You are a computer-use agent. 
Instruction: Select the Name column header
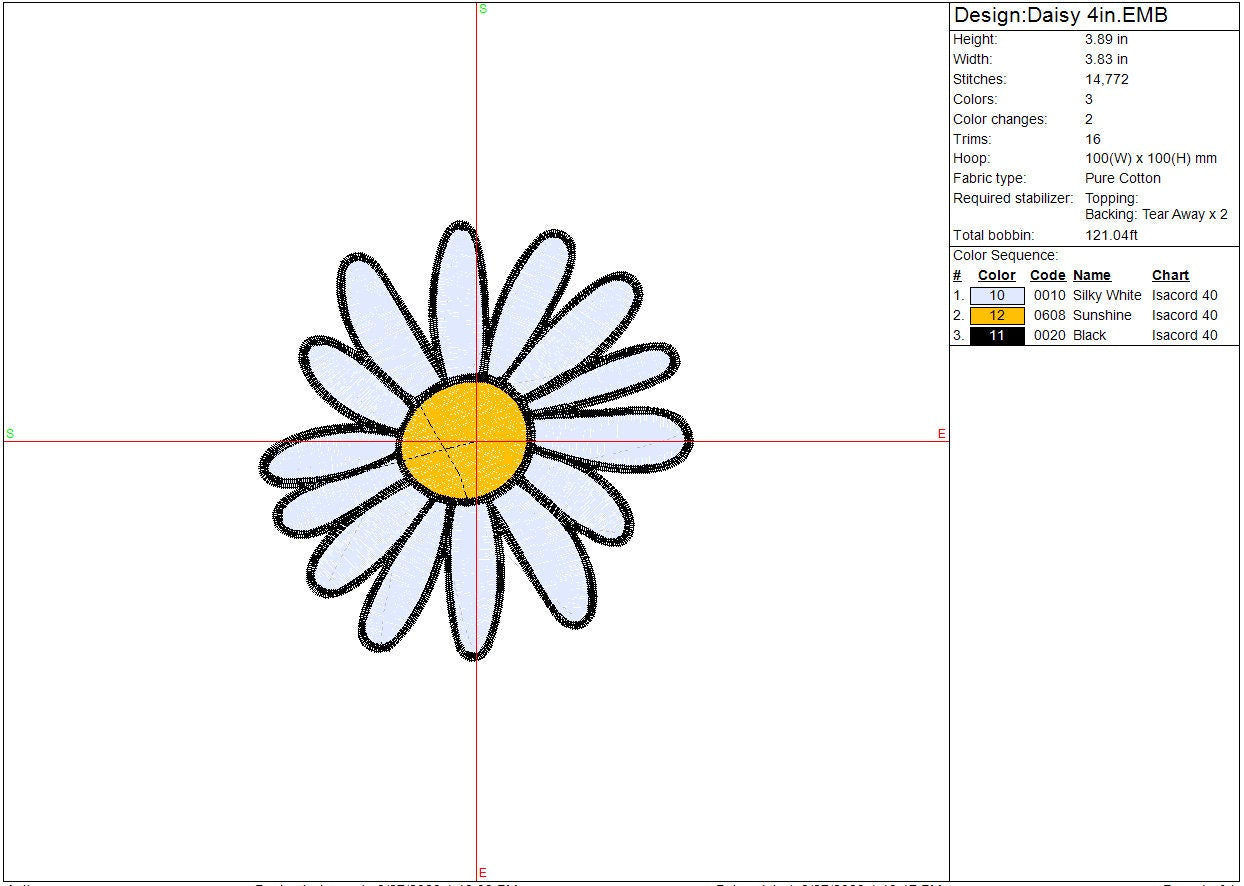pos(1091,276)
